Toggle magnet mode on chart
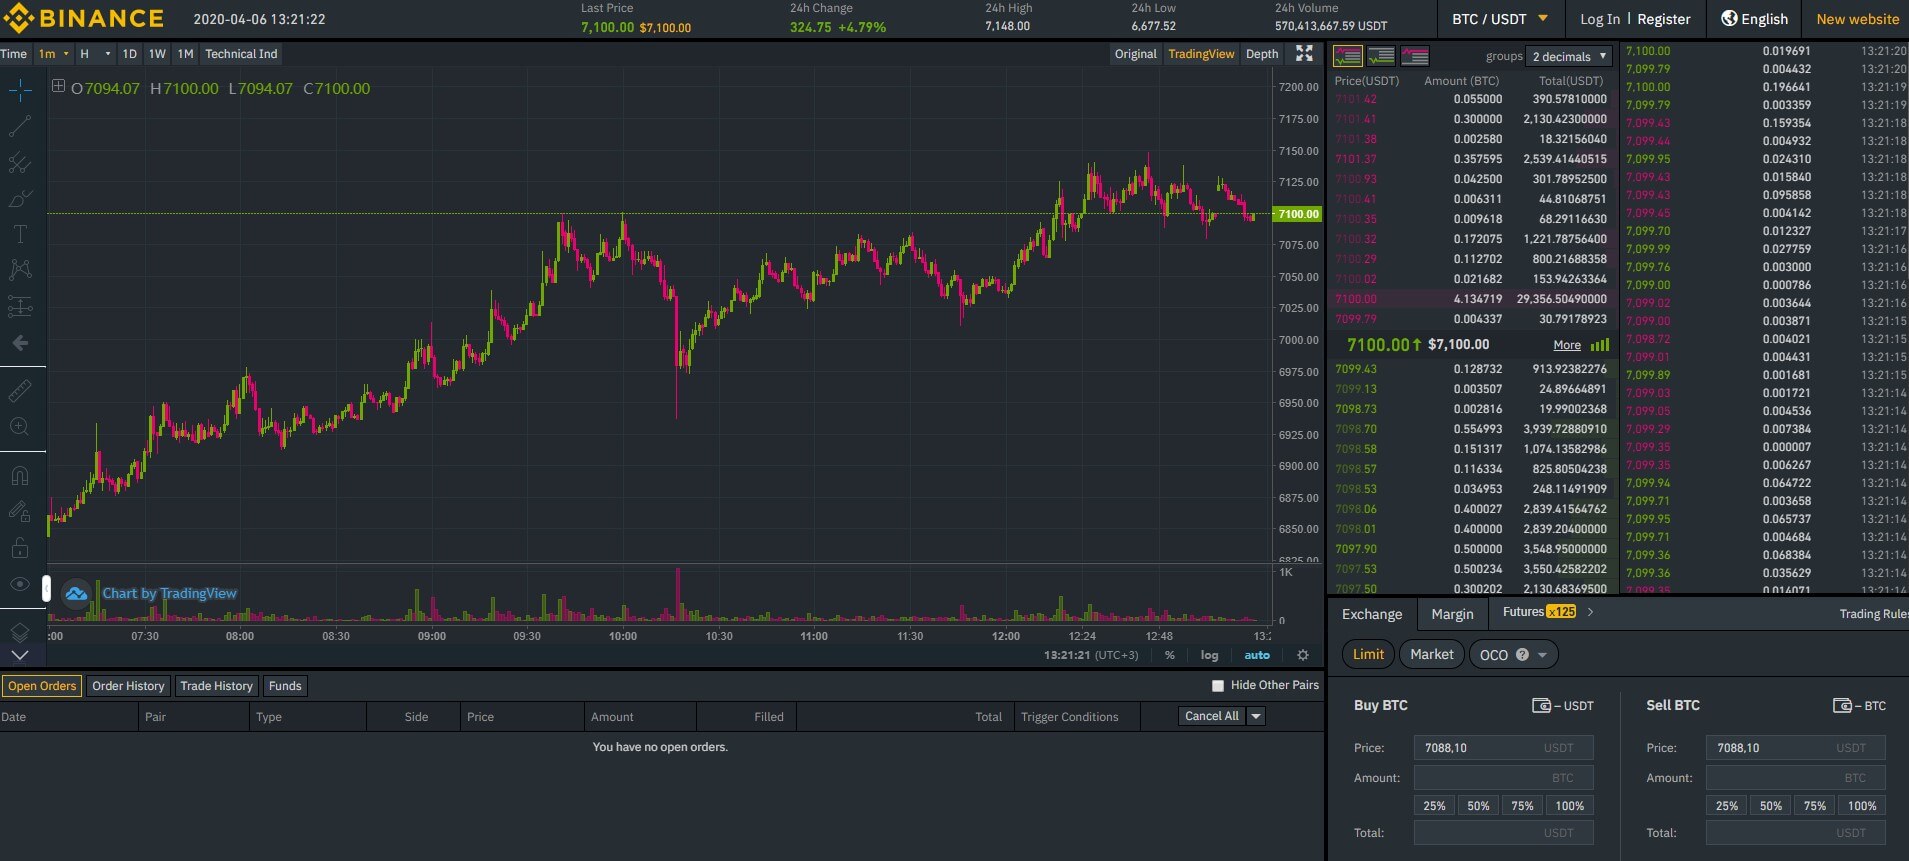This screenshot has height=861, width=1909. [20, 476]
